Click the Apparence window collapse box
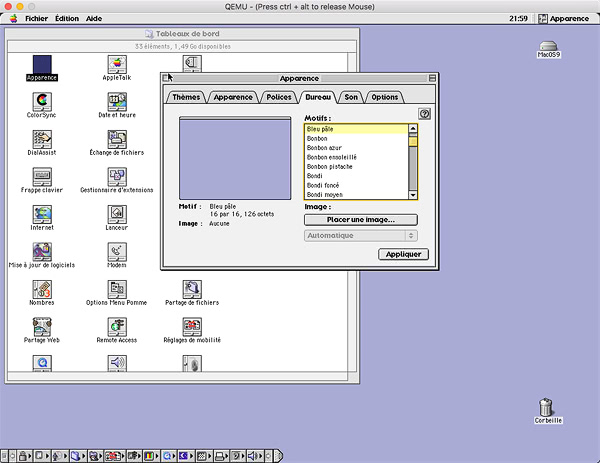 pyautogui.click(x=432, y=78)
